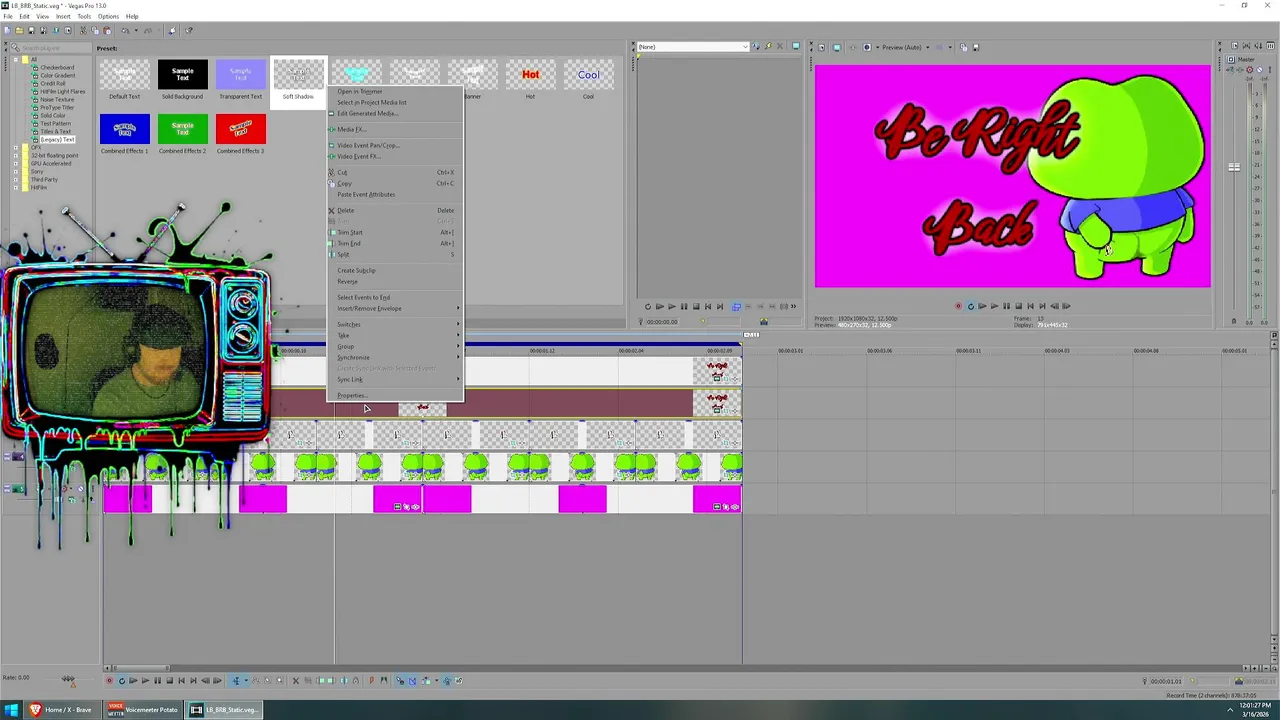Screen dimensions: 1280x720
Task: Open the File menu
Action: [8, 16]
